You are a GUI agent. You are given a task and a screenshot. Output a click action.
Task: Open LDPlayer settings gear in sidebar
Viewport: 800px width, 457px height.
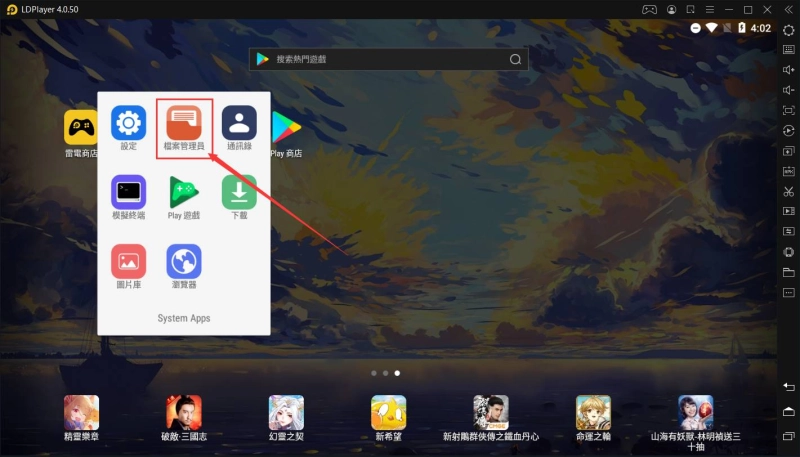(x=788, y=30)
